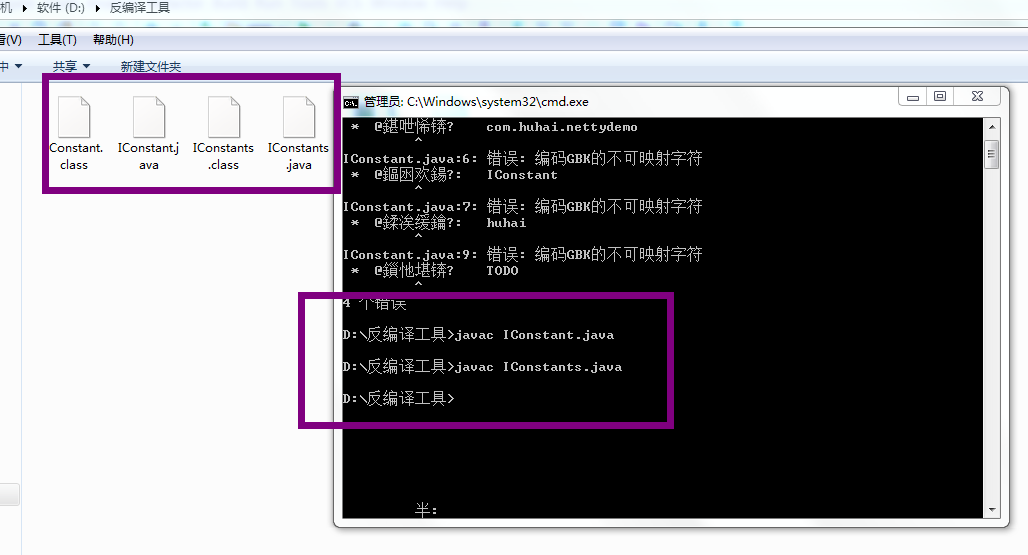Click the 'TODO' text in cmd output
Image resolution: width=1028 pixels, height=555 pixels.
[502, 271]
